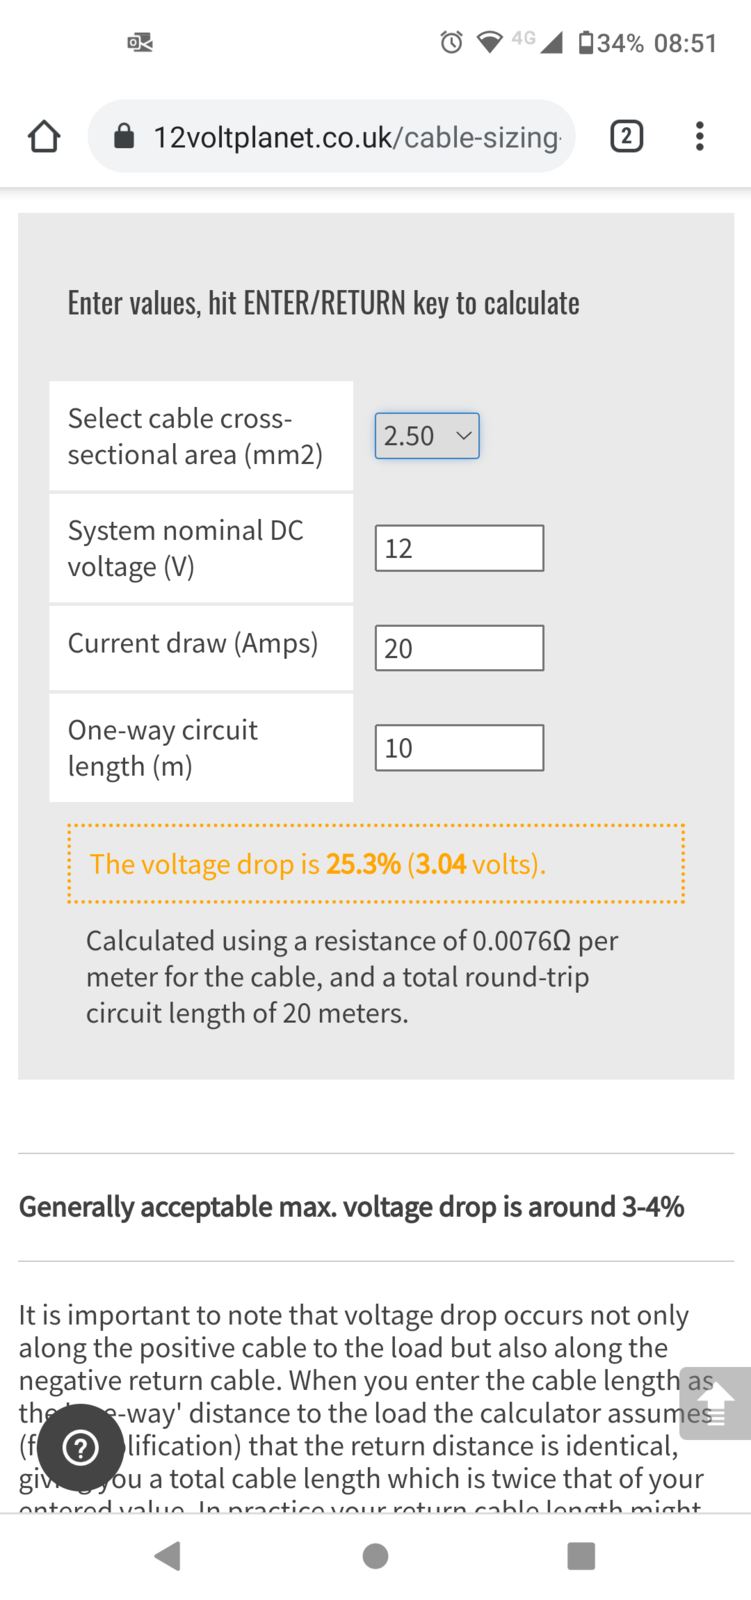751x1600 pixels.
Task: Open the tab switcher showing 2 tabs
Action: click(x=627, y=136)
